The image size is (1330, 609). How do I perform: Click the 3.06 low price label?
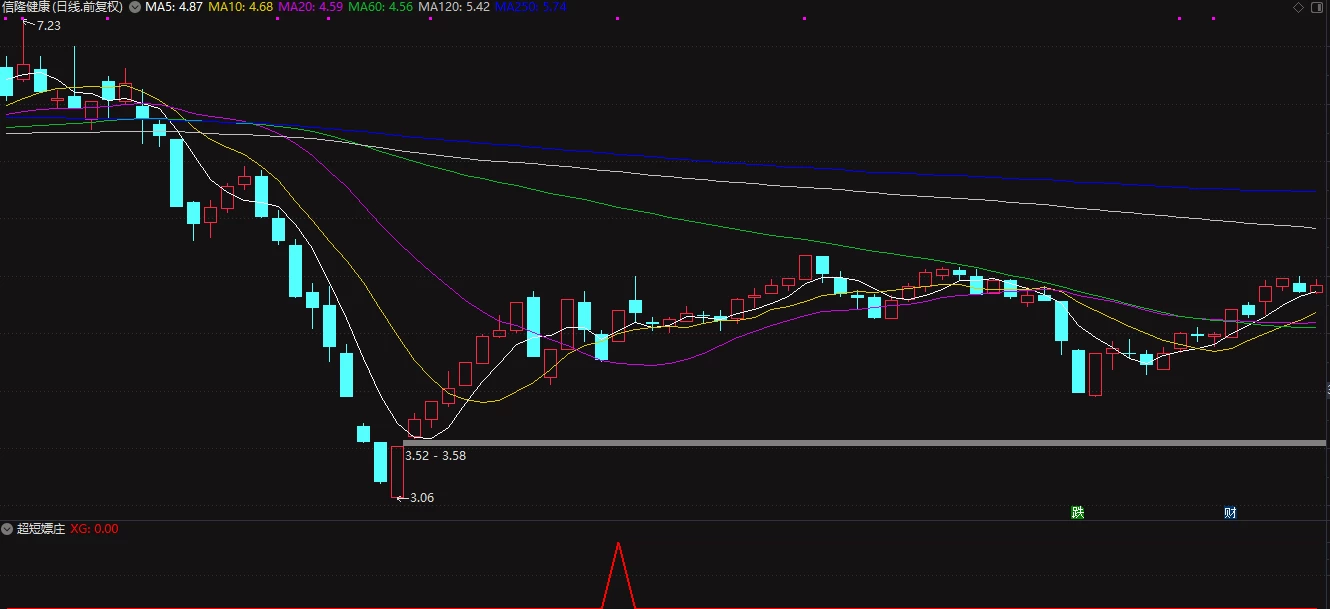point(422,497)
